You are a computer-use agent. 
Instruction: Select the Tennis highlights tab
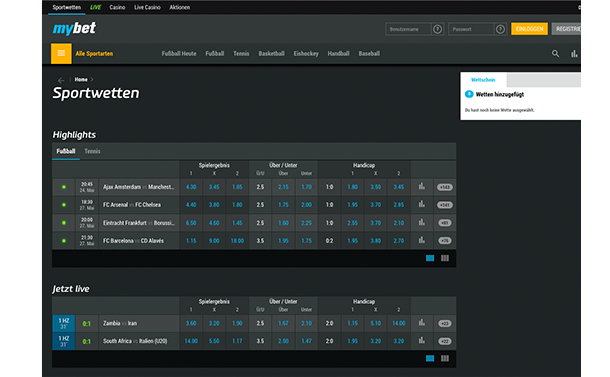[92, 151]
